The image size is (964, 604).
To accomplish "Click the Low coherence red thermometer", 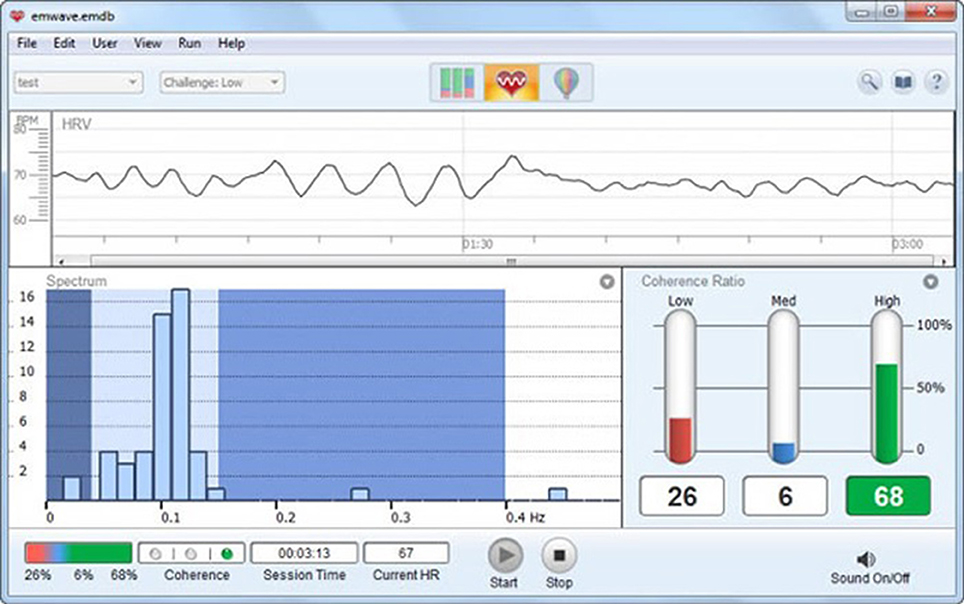I will [680, 387].
